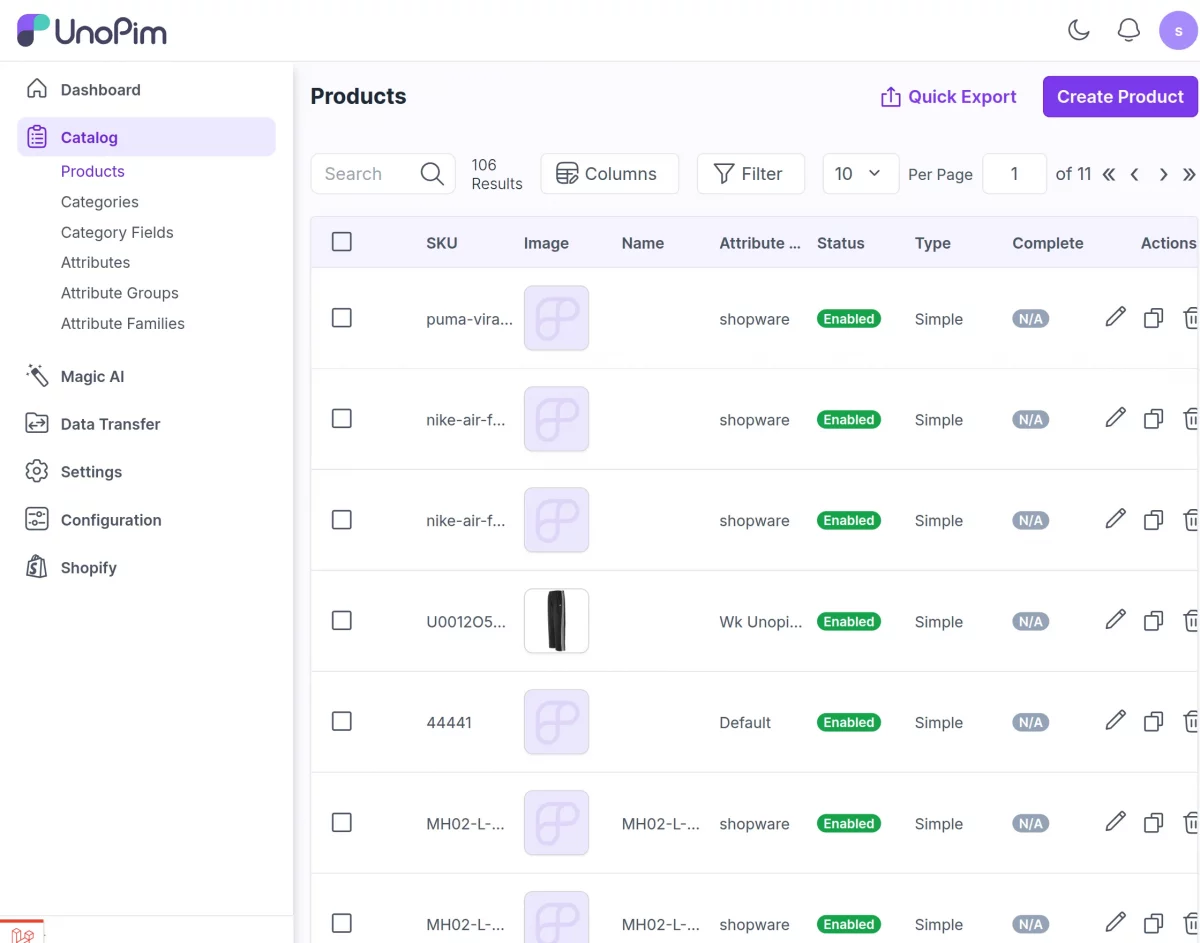1200x943 pixels.
Task: Click the UnoPim logo
Action: [x=92, y=30]
